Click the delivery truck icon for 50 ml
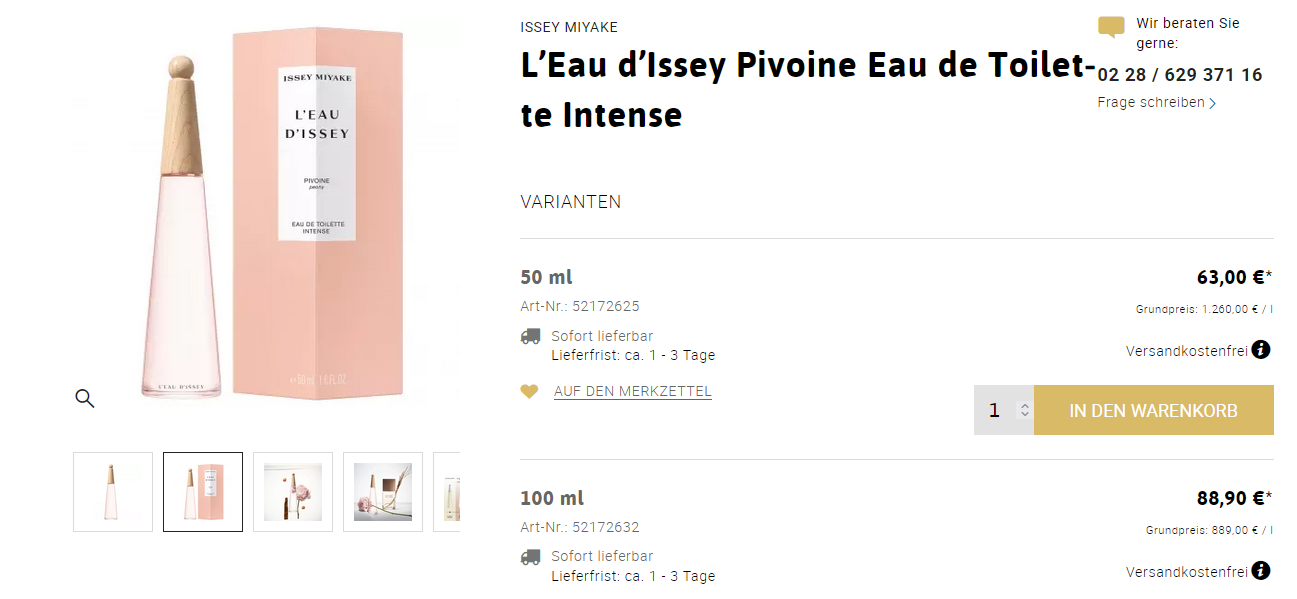Image resolution: width=1297 pixels, height=599 pixels. [x=530, y=337]
